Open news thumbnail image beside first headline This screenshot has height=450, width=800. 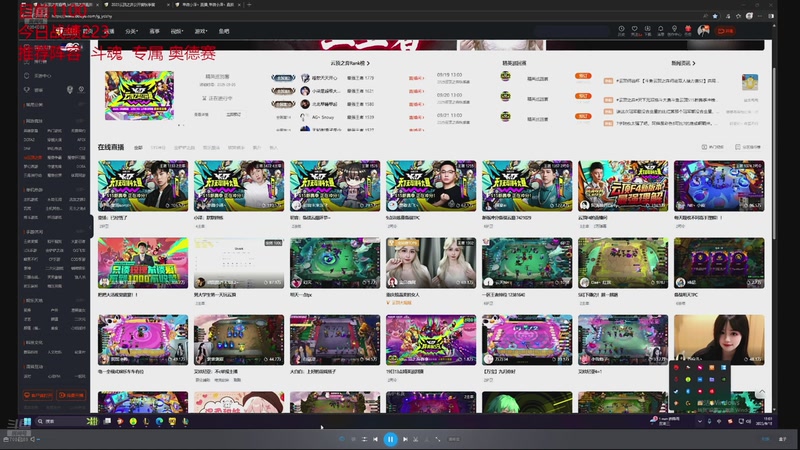point(749,82)
